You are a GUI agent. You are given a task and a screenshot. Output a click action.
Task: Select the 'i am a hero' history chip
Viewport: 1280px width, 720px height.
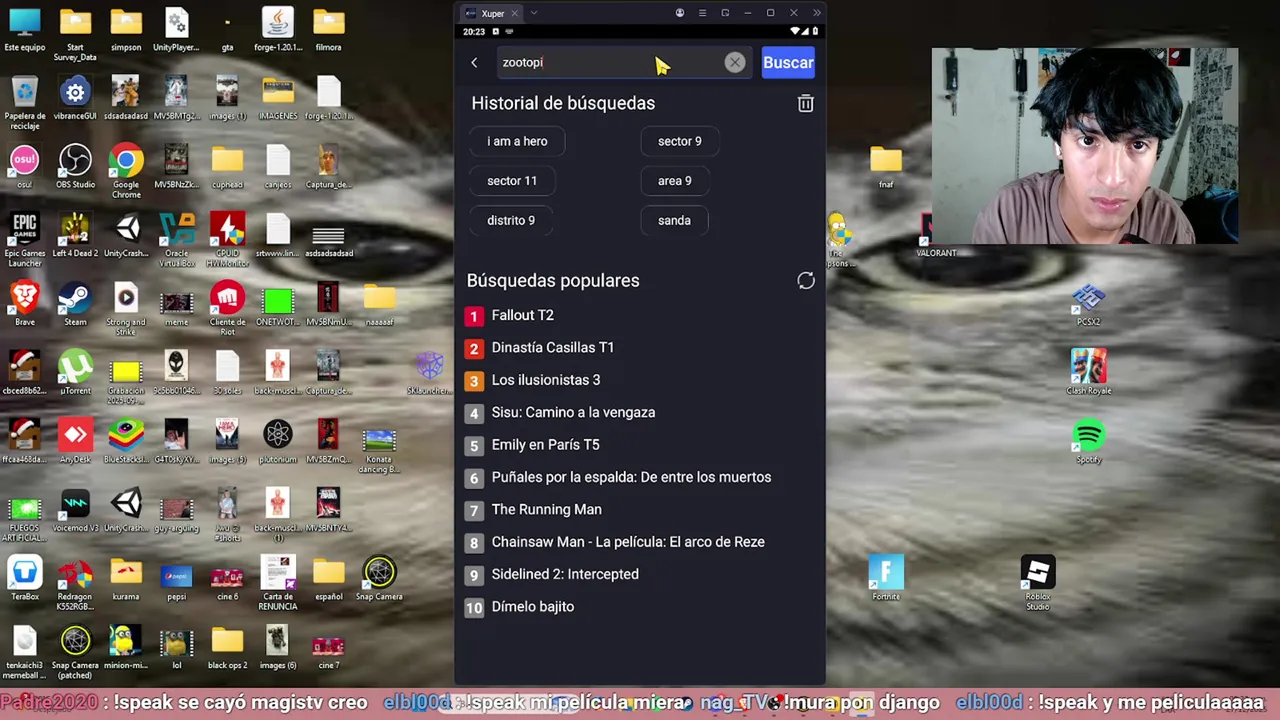click(x=517, y=141)
